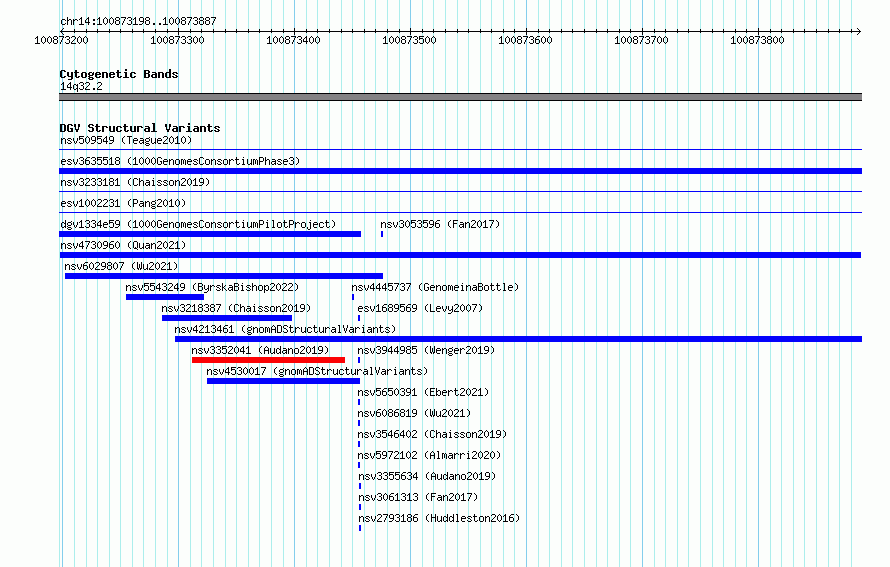
Task: Click ruler position 100873800
Action: [757, 40]
